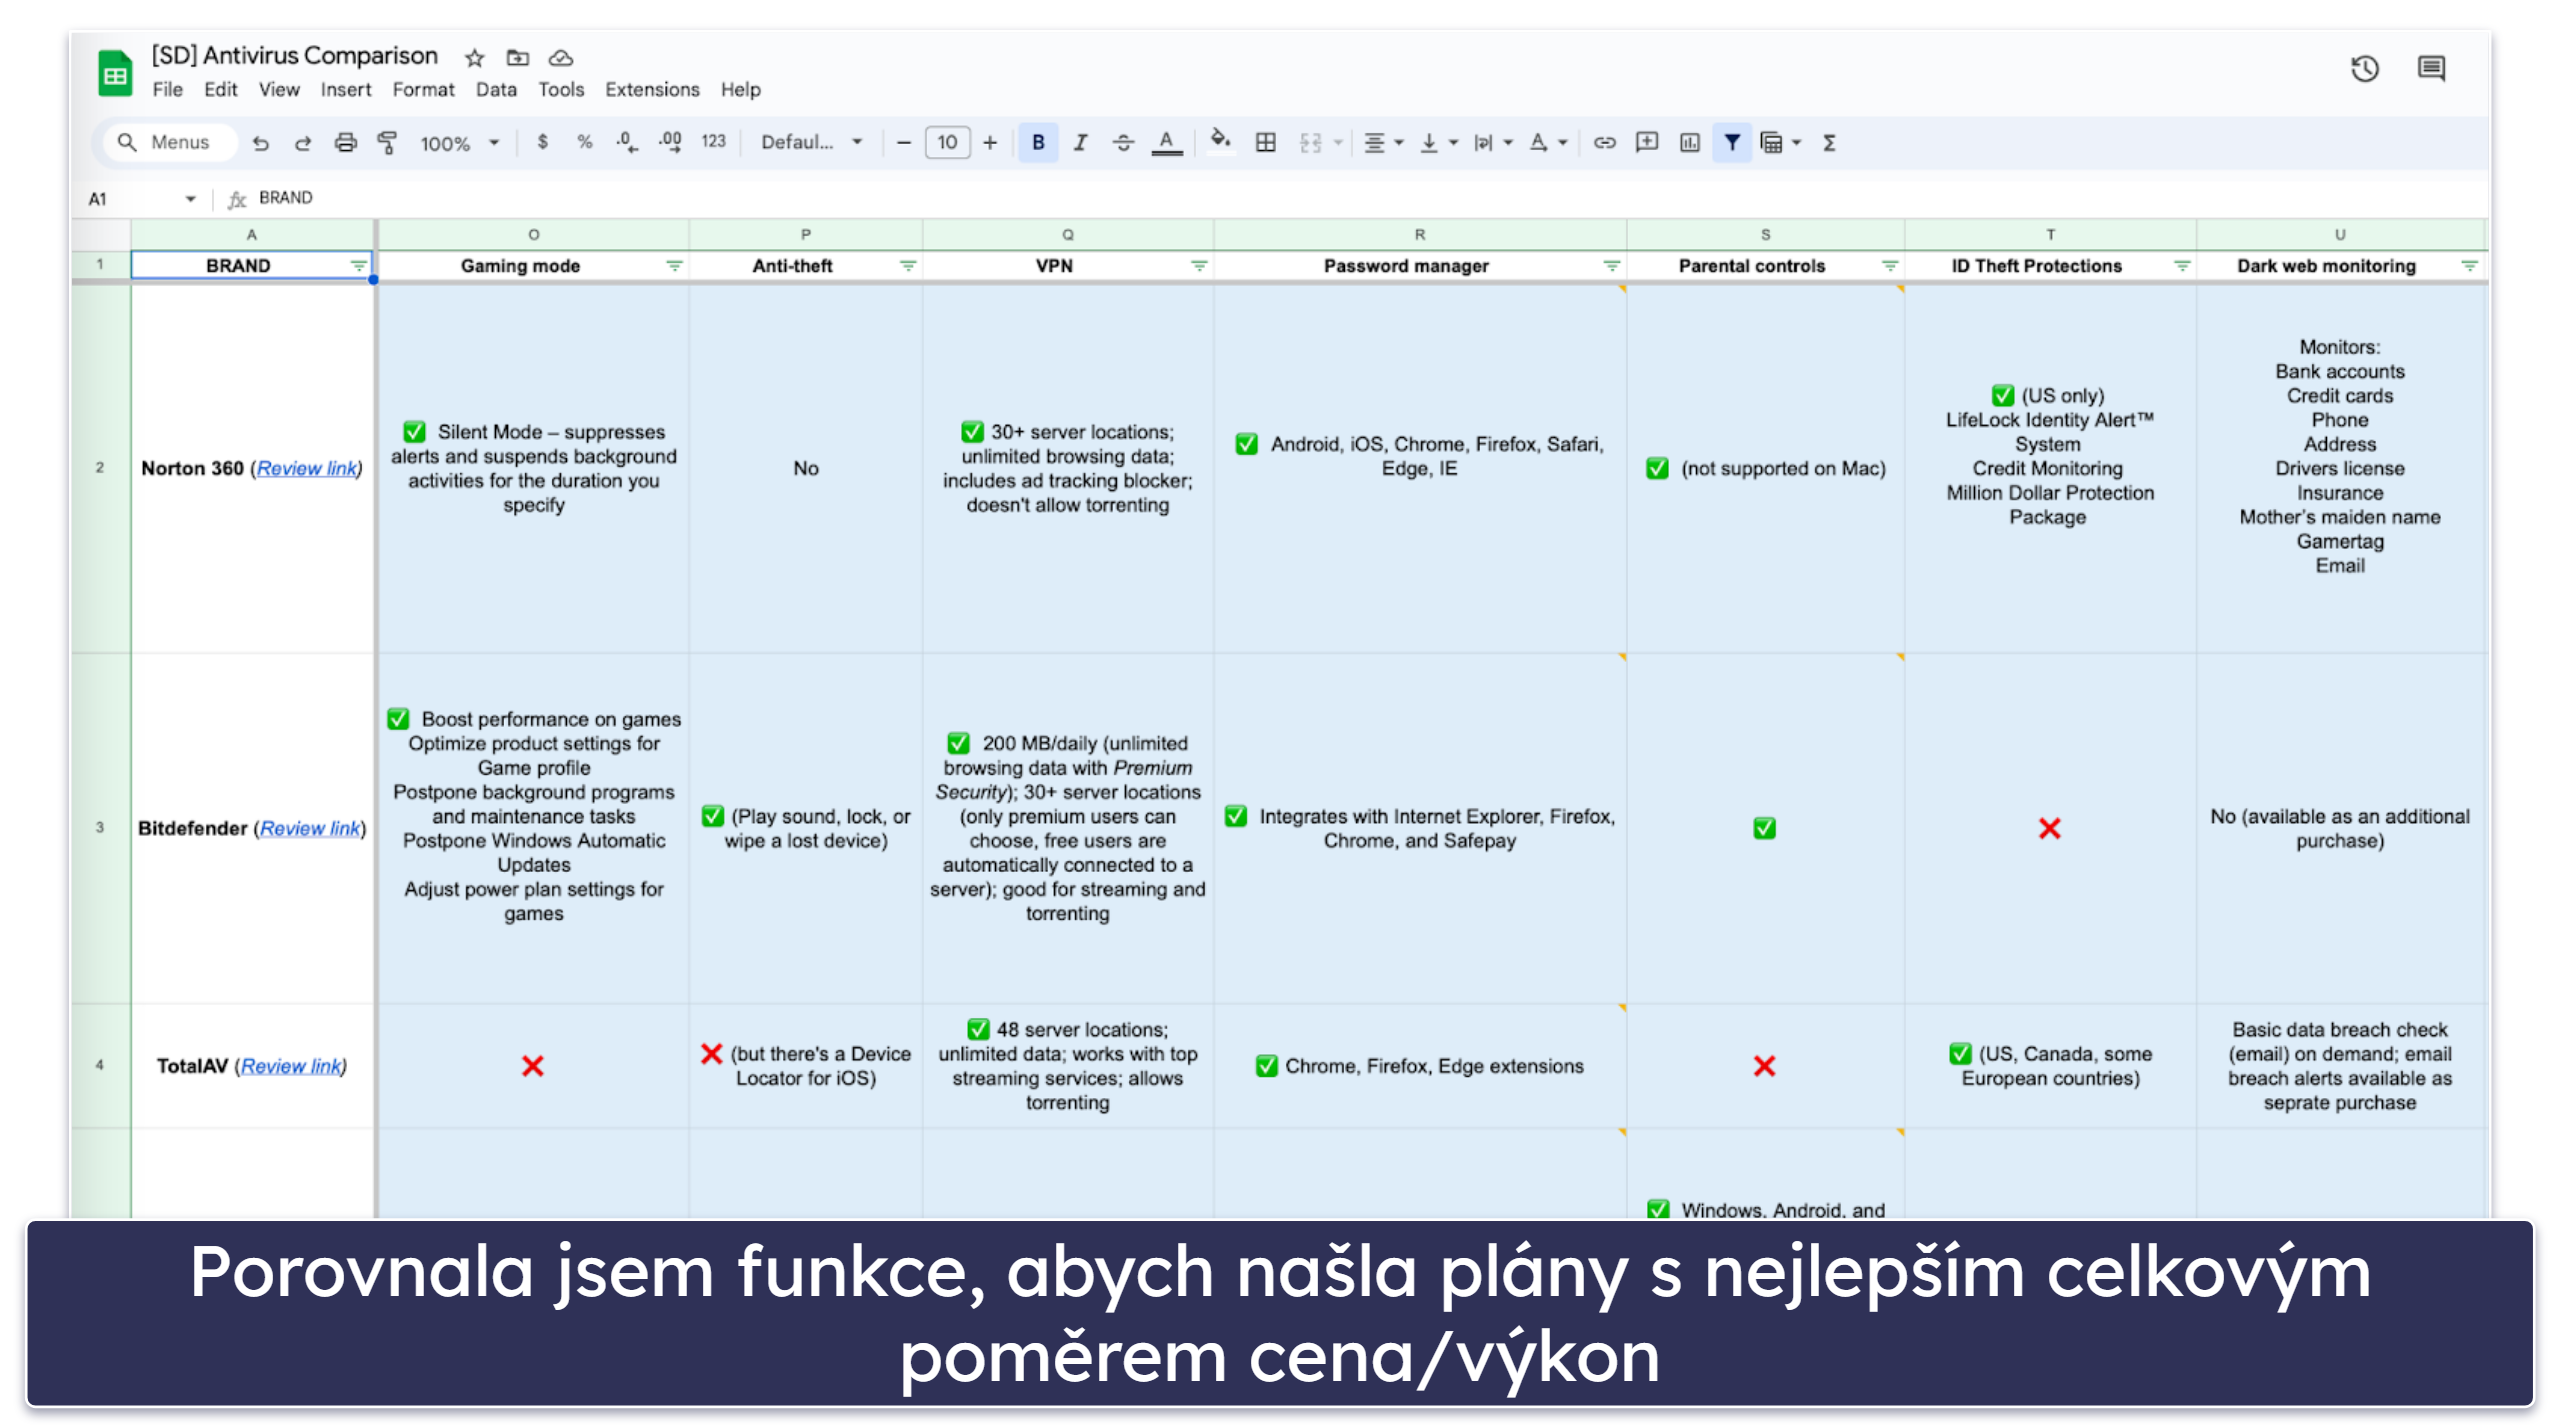Increase font size with plus button

pyautogui.click(x=990, y=143)
